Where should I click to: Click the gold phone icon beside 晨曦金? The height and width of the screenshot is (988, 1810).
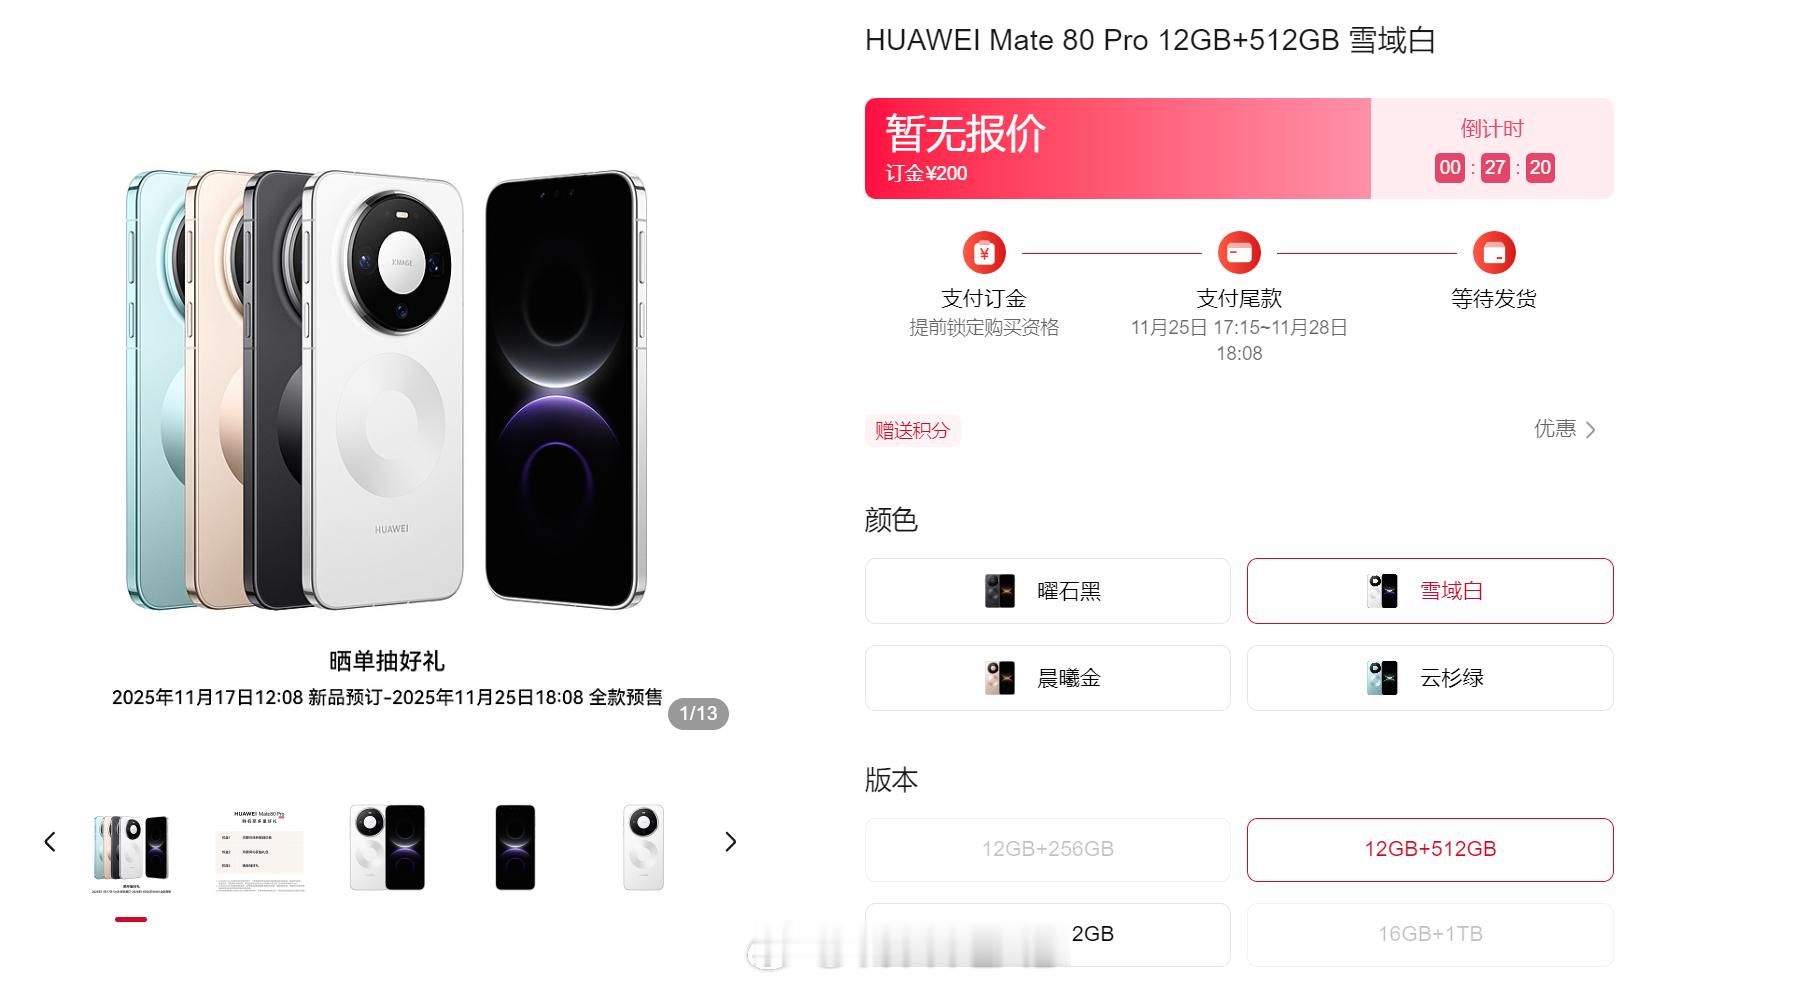[x=1000, y=678]
